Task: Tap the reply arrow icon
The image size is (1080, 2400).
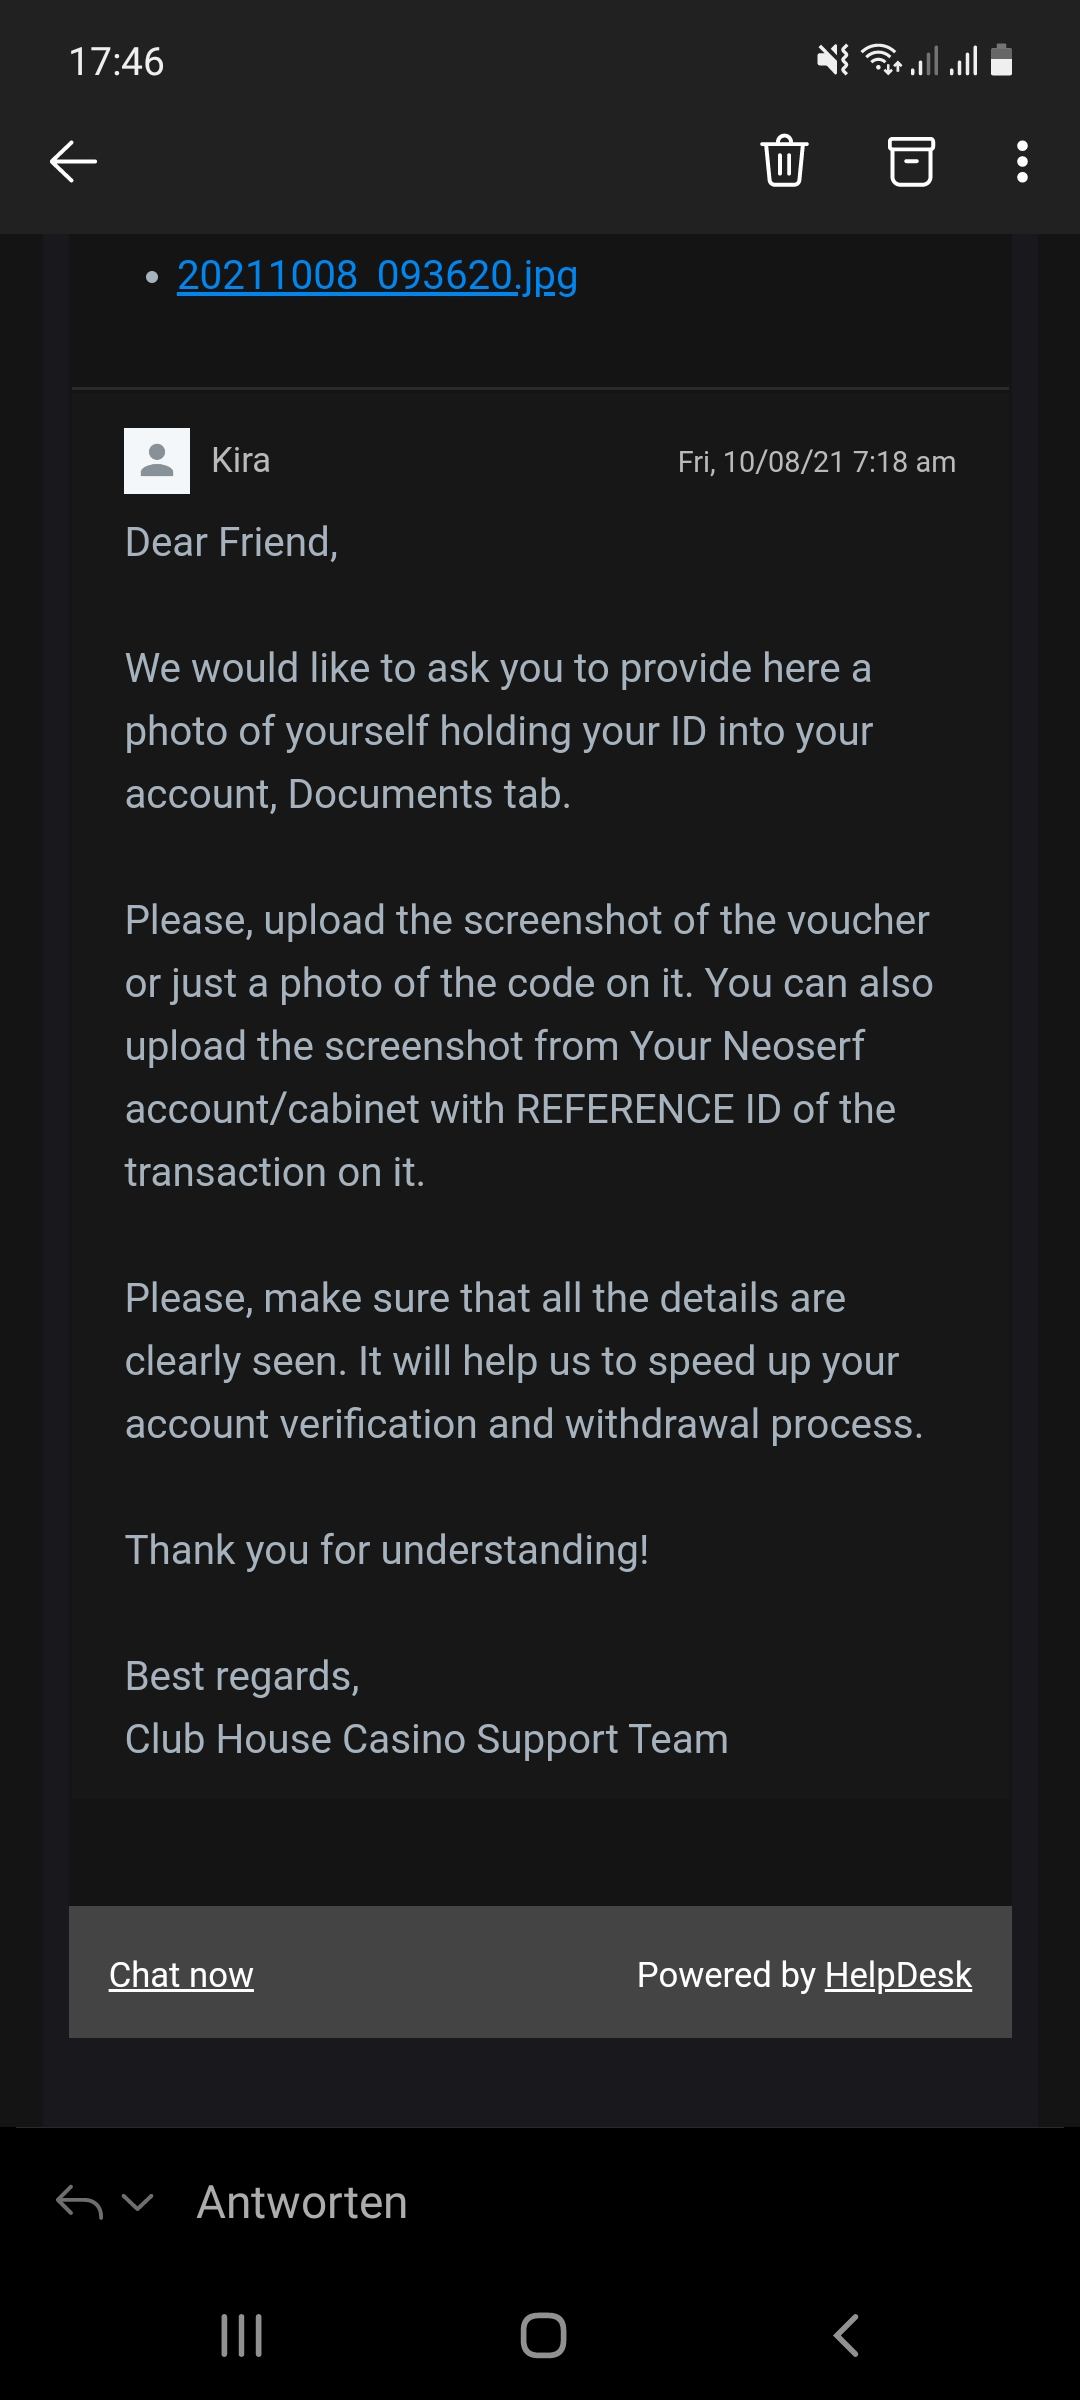Action: 79,2202
